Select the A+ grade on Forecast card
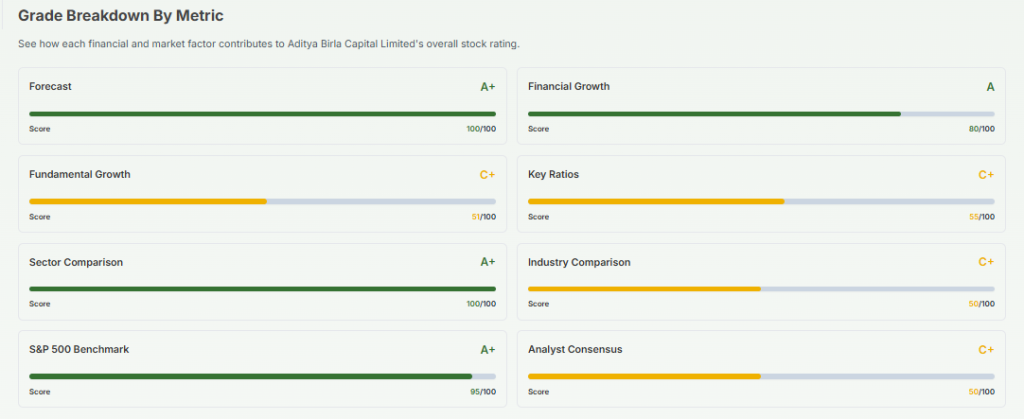Viewport: 1024px width, 419px height. 487,87
